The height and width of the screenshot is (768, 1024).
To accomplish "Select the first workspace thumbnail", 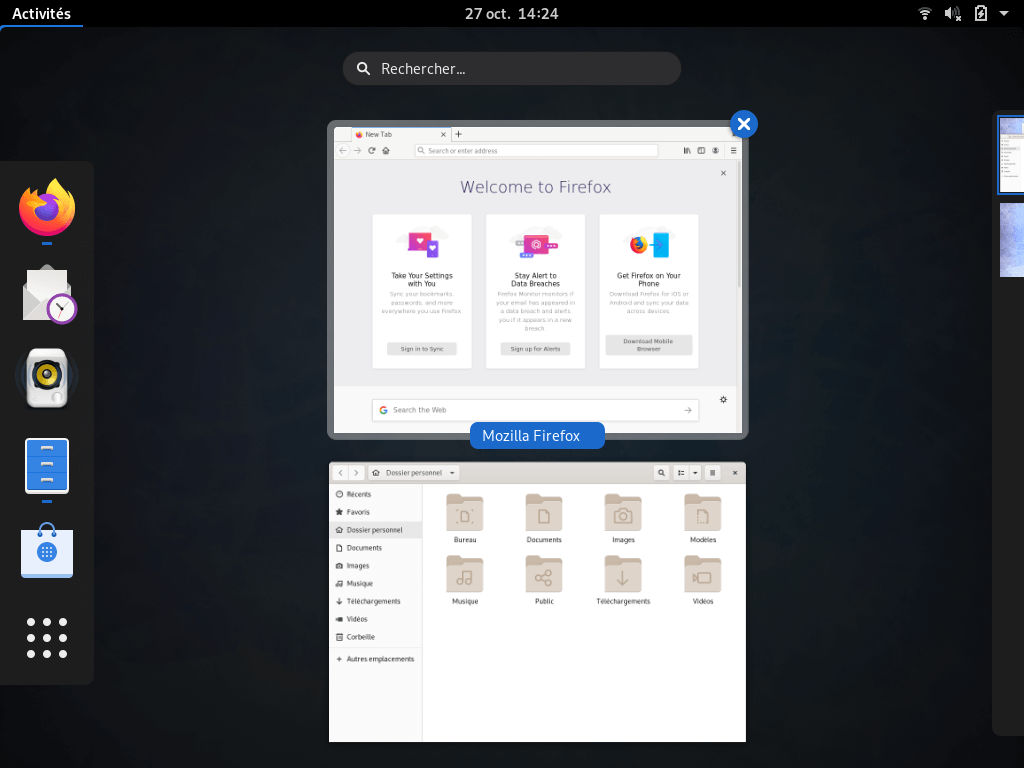I will [x=1011, y=155].
